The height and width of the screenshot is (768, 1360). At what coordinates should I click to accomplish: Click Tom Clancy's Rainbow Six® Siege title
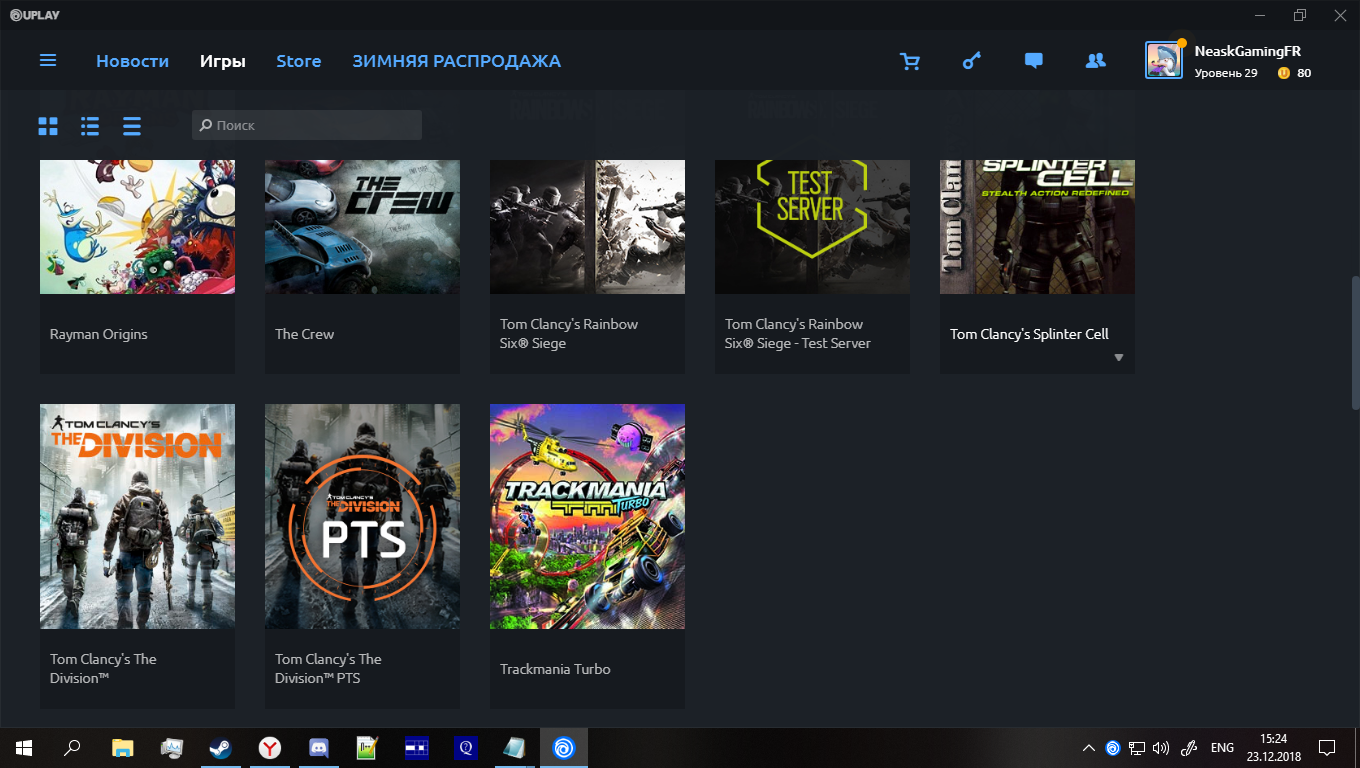569,334
